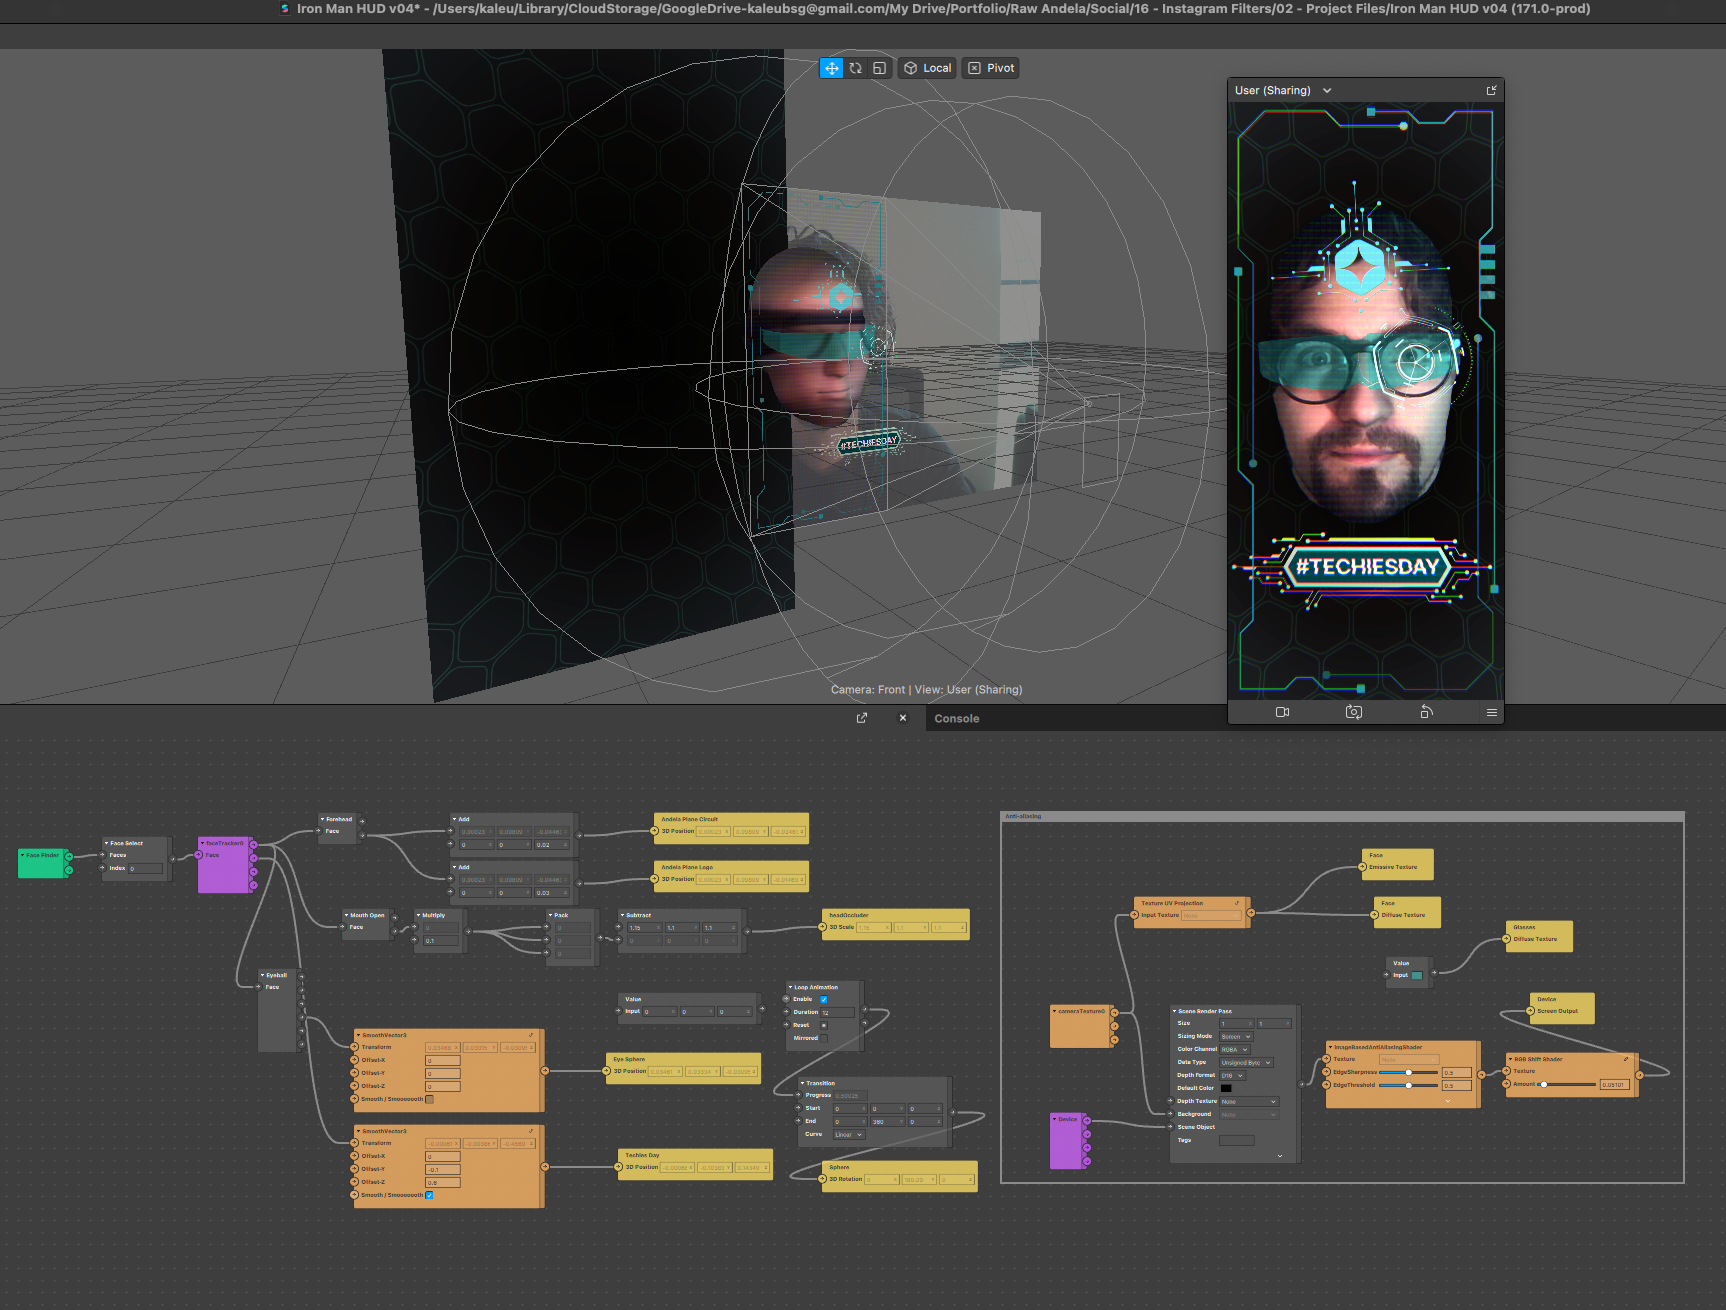Open the simulator hamburger menu
Image resolution: width=1726 pixels, height=1310 pixels.
click(1491, 712)
